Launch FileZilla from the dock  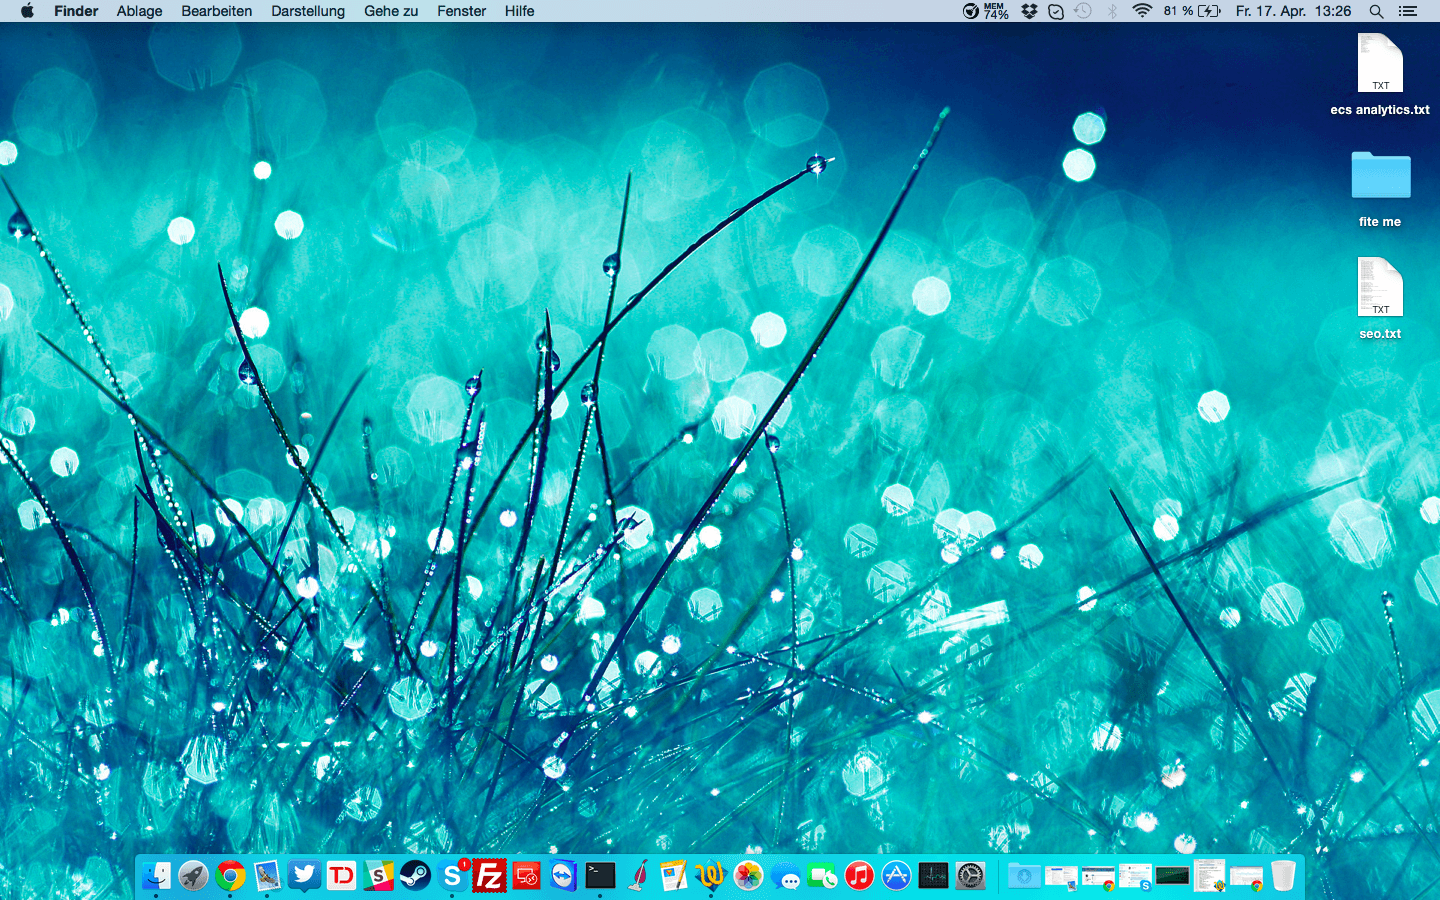(489, 877)
